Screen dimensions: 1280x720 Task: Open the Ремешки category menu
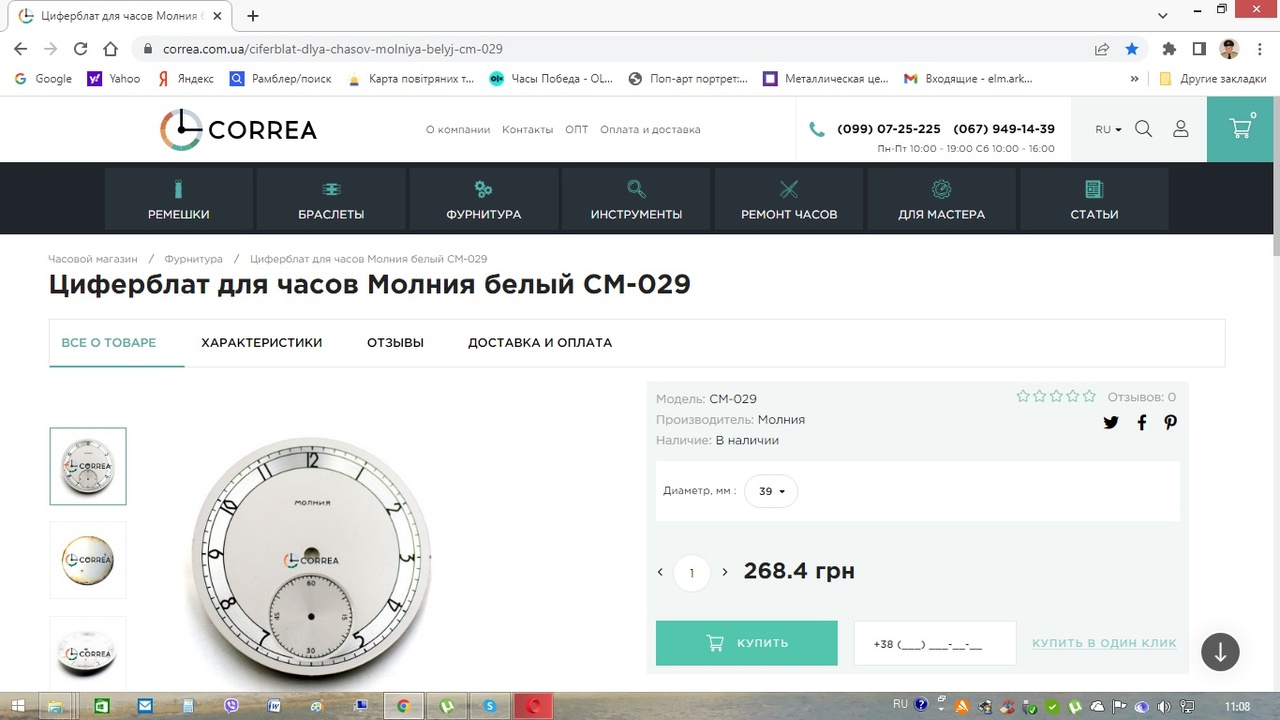click(179, 200)
